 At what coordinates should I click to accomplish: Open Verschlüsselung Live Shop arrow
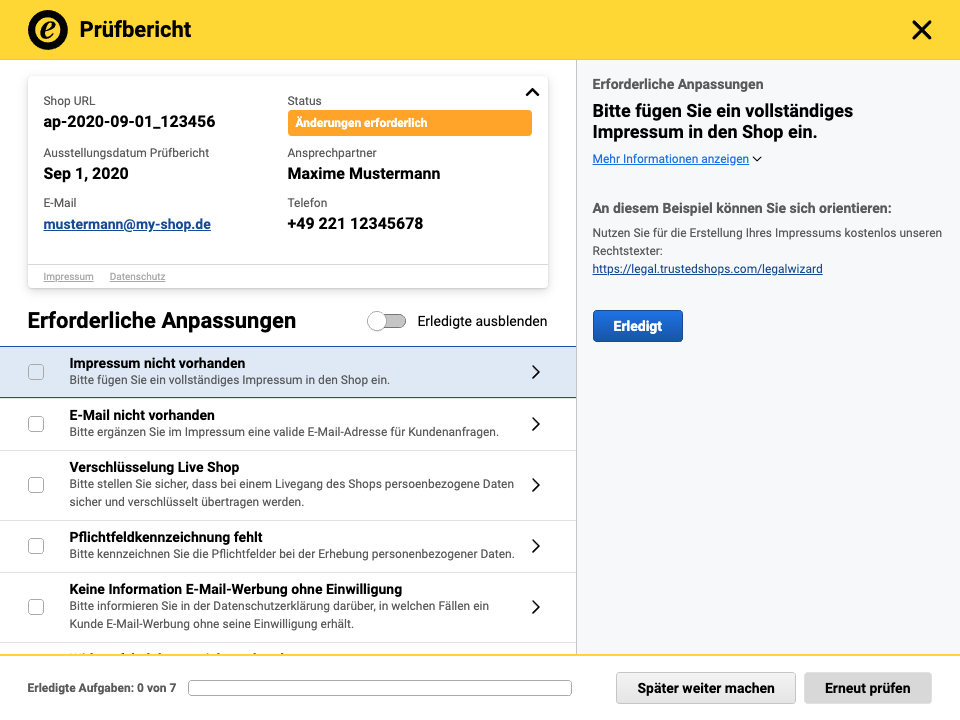coord(536,485)
